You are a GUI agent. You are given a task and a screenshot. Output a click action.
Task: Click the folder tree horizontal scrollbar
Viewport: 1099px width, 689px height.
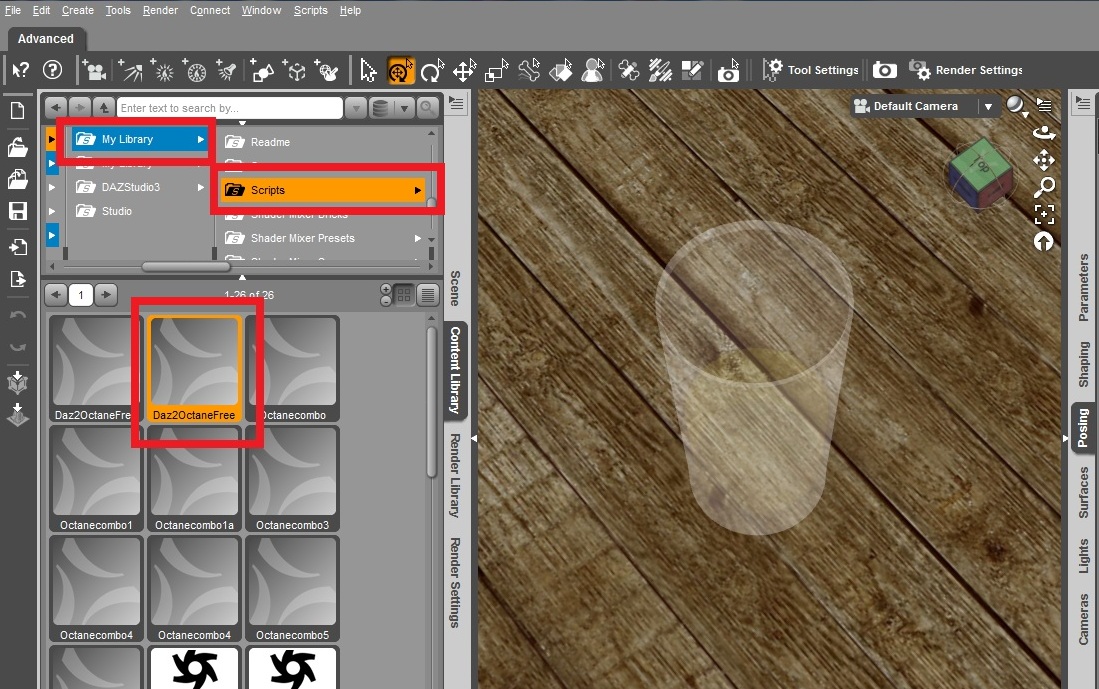tap(186, 266)
